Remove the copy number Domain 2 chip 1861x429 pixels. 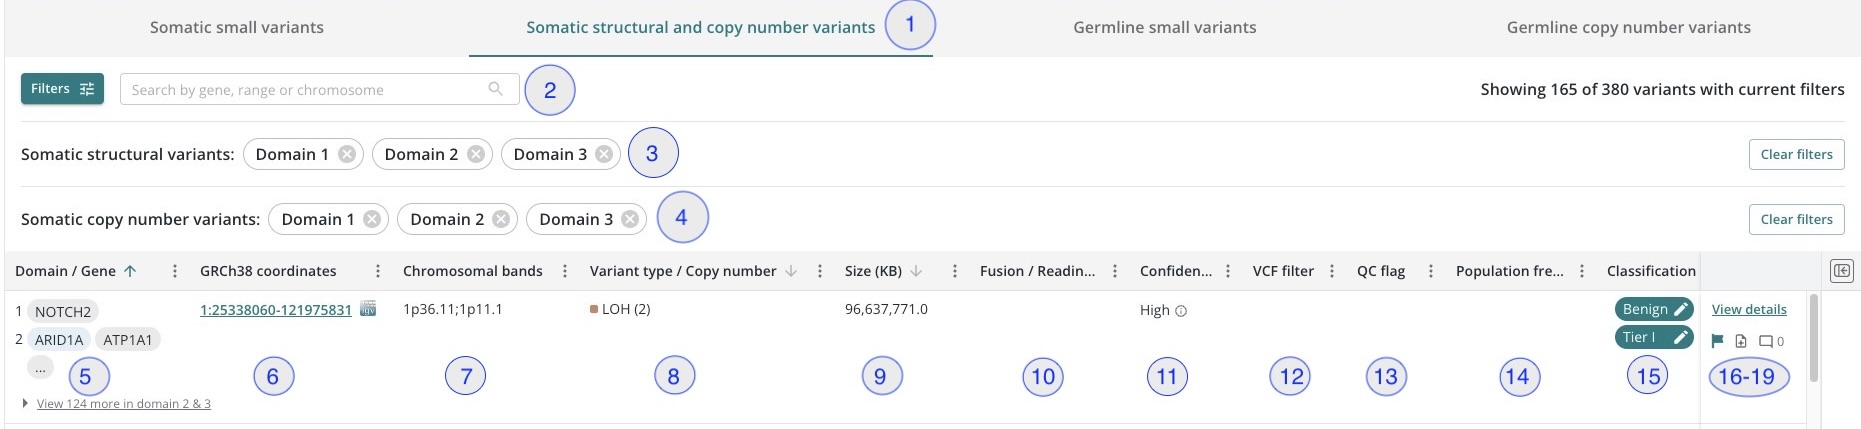(501, 219)
